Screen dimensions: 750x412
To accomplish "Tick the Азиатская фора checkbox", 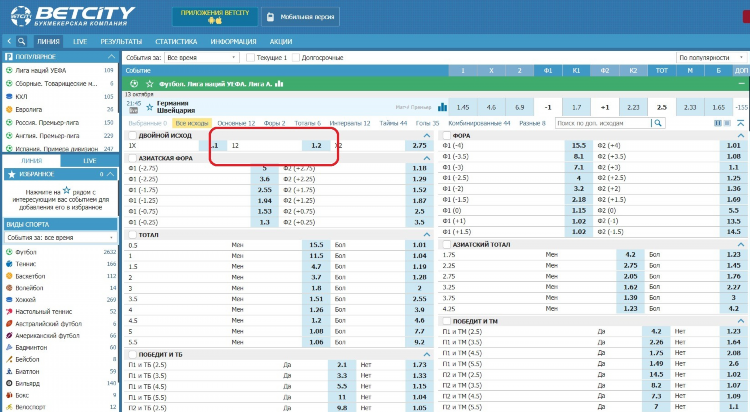I will (132, 158).
